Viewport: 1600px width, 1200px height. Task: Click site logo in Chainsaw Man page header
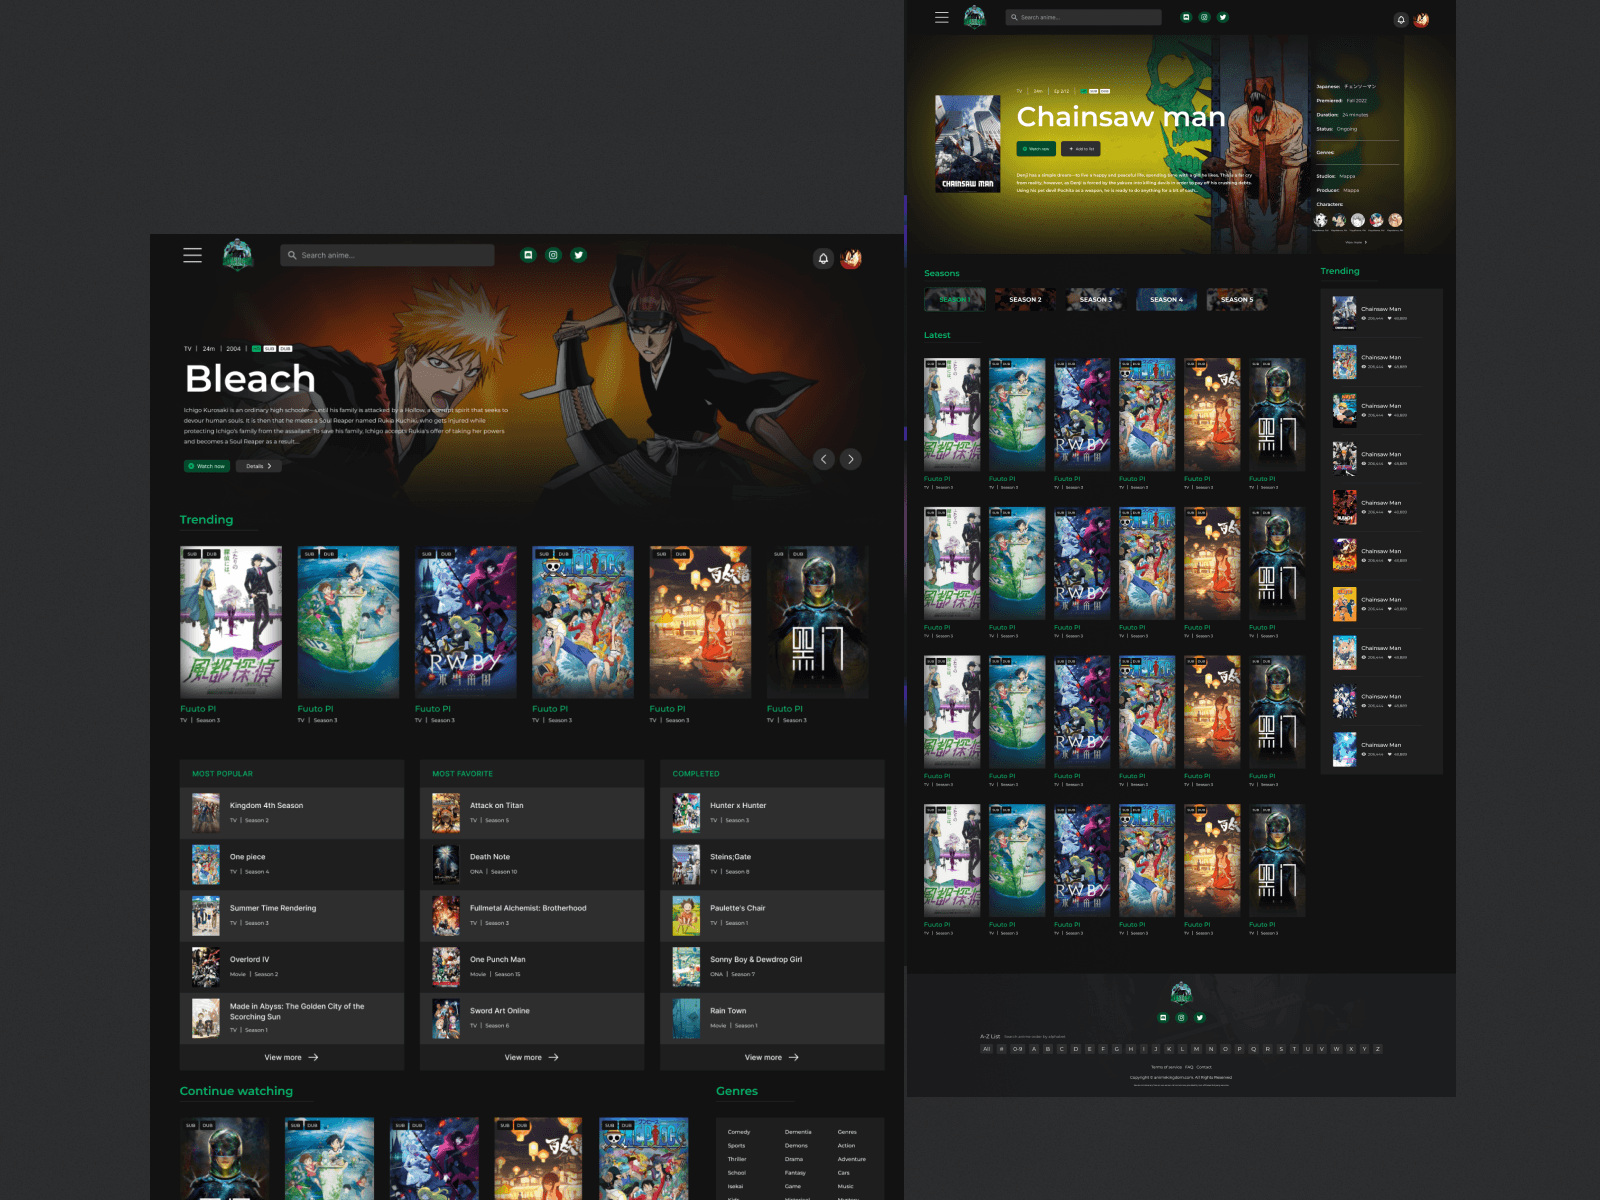tap(975, 17)
